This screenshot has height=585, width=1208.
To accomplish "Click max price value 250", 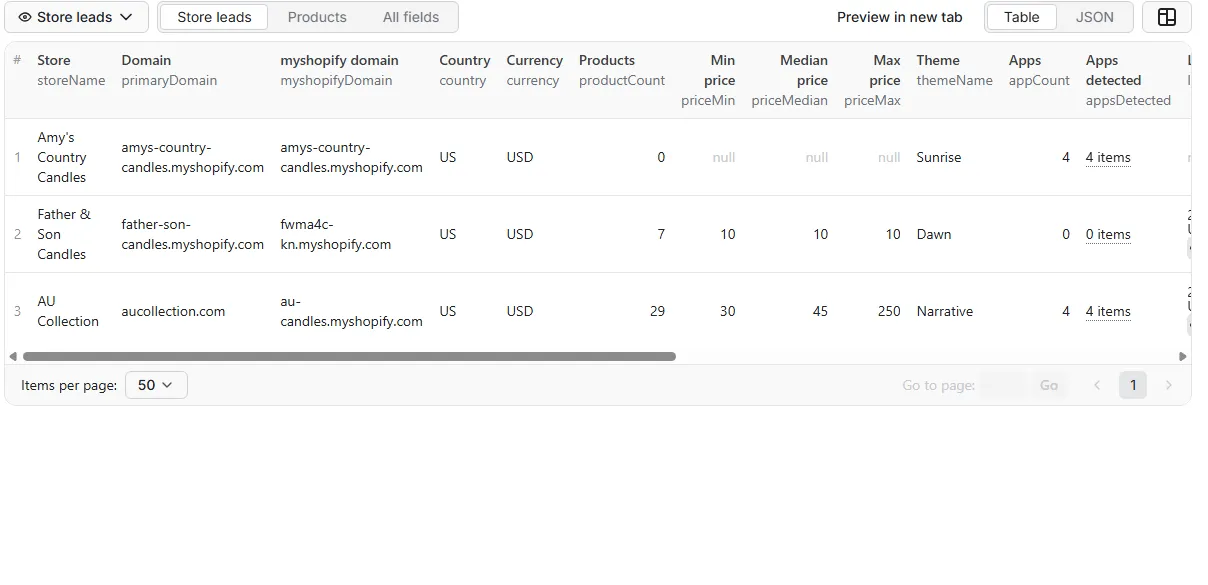I will [889, 311].
